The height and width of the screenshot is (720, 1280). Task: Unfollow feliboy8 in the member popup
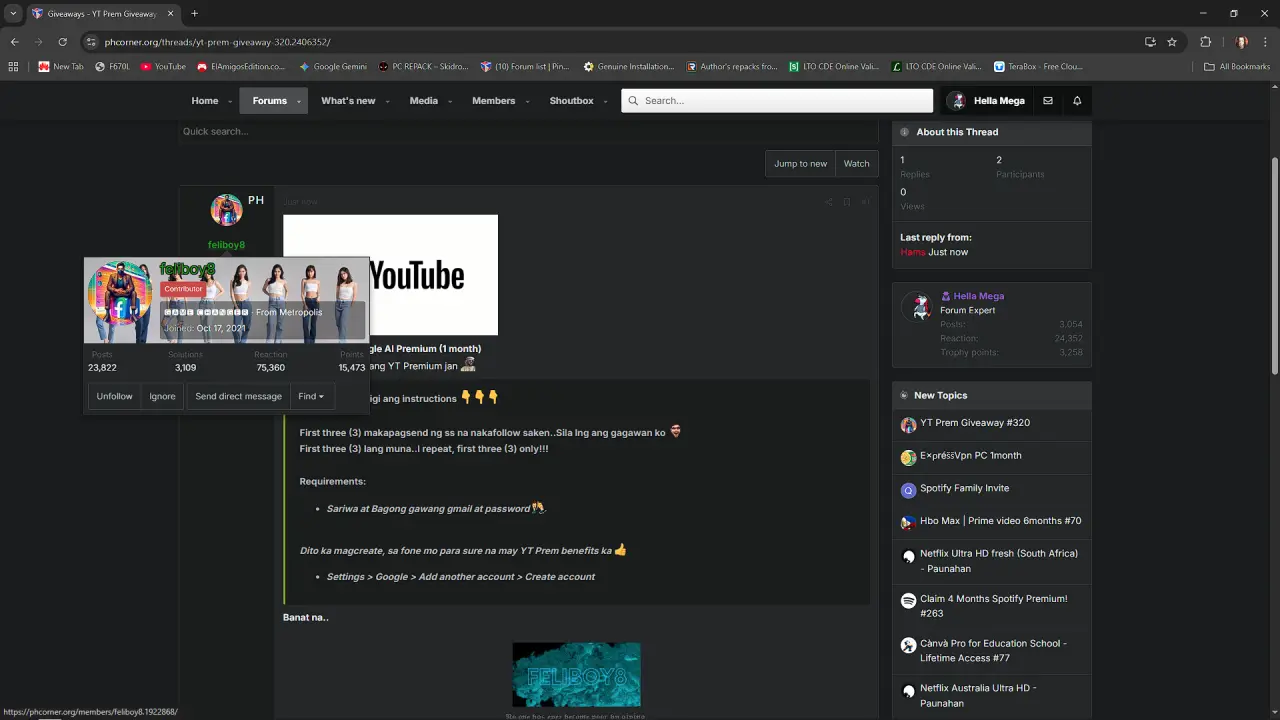pyautogui.click(x=114, y=396)
